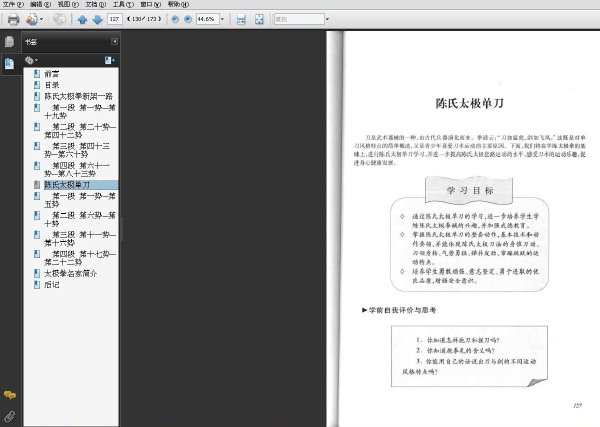The image size is (600, 427).
Task: Click the bookmark icon beside 陈氏太极拳新架一路
Action: pos(37,96)
